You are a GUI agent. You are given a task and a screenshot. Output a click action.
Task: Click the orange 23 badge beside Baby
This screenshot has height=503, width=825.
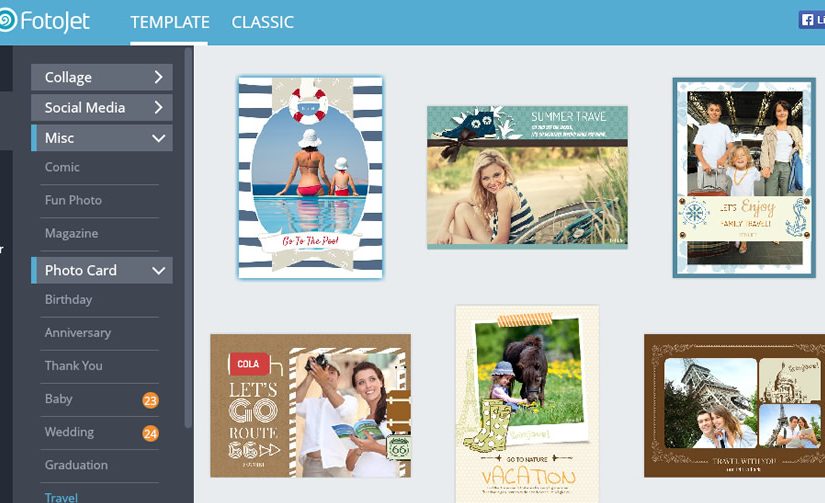click(150, 400)
